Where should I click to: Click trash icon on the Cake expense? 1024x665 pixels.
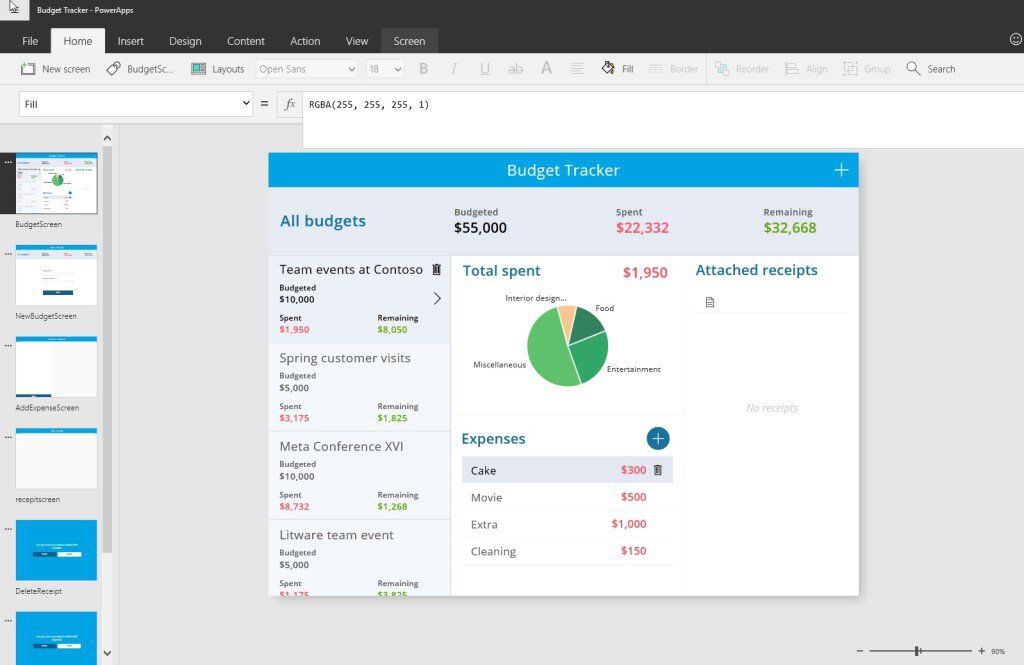(658, 470)
